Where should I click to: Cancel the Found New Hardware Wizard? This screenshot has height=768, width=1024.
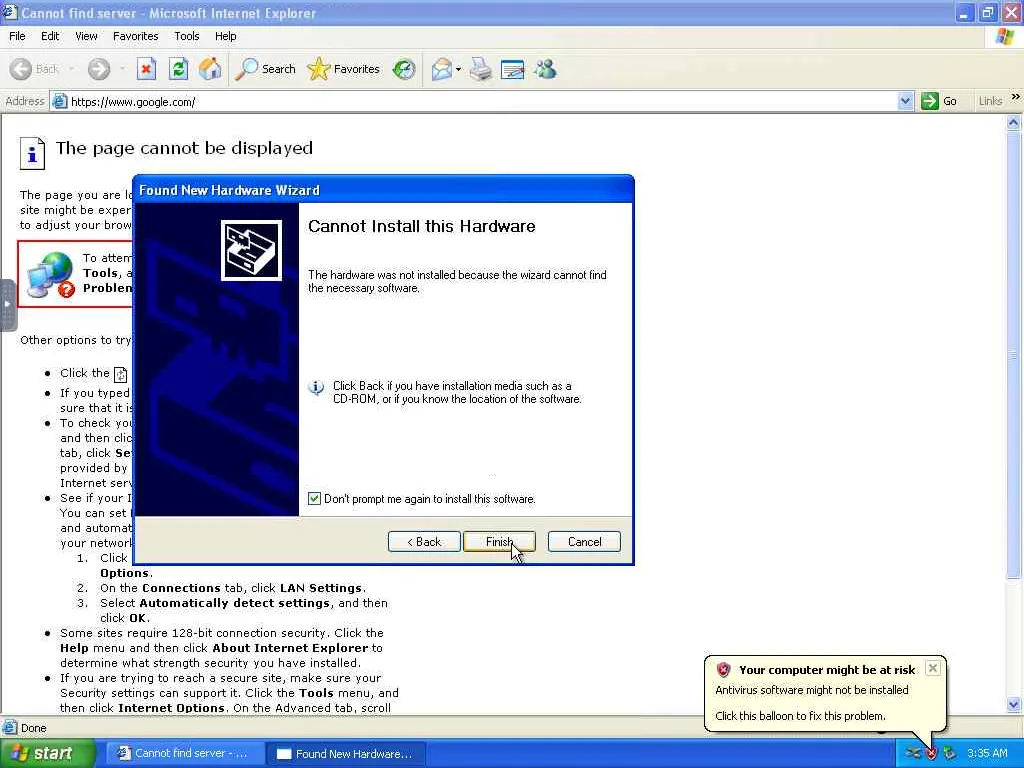[584, 541]
